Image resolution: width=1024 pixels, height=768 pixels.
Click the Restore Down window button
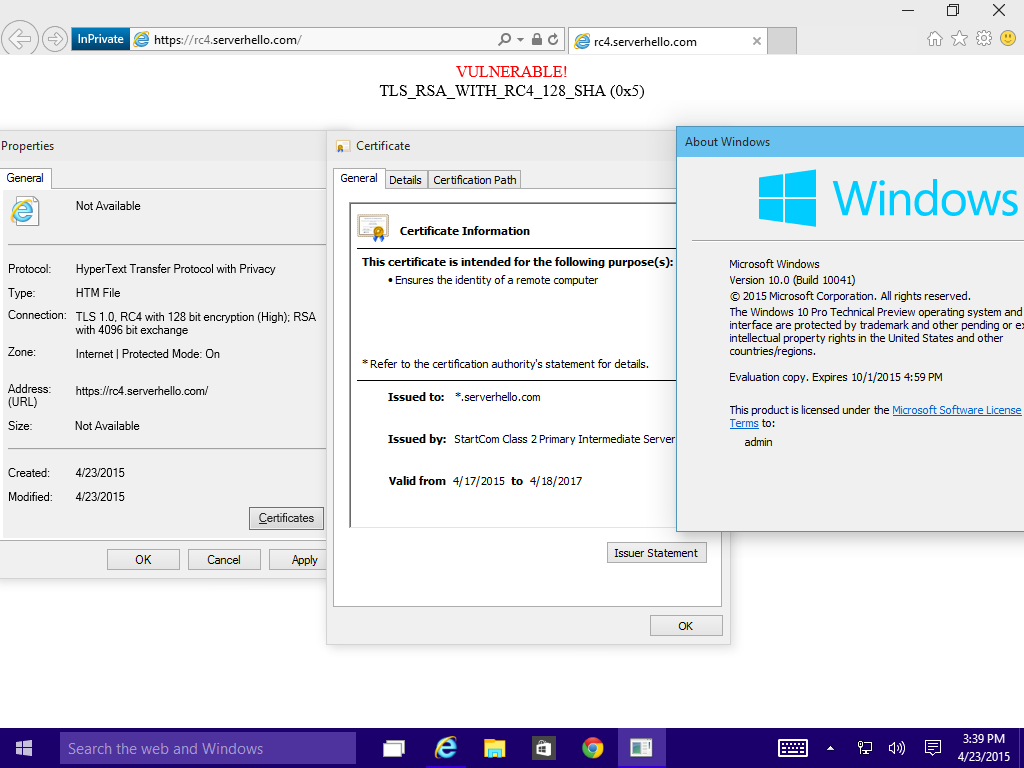point(953,10)
